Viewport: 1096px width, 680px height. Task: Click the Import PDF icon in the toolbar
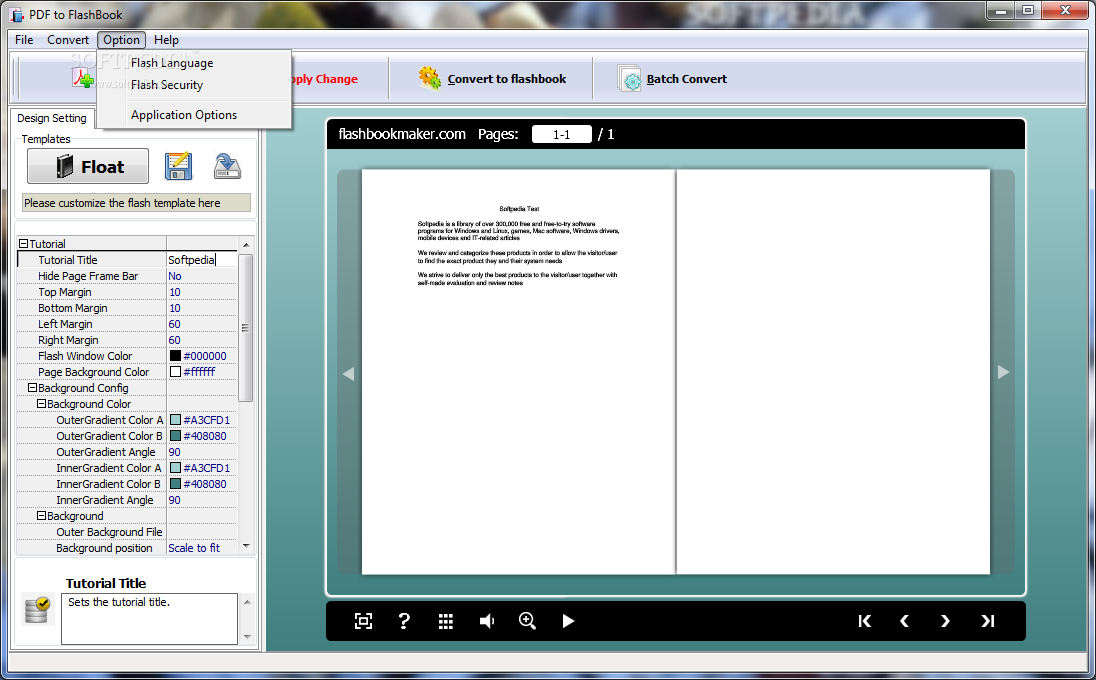tap(83, 78)
